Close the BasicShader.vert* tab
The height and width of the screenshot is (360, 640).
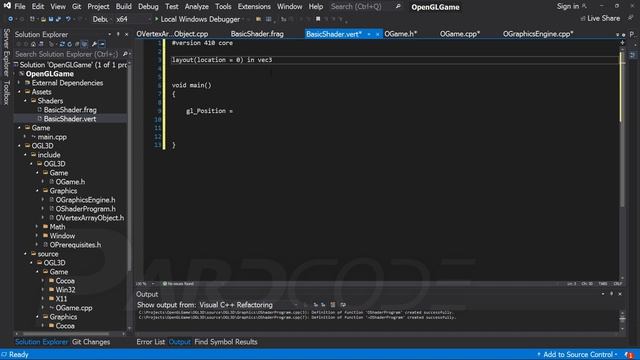click(377, 34)
